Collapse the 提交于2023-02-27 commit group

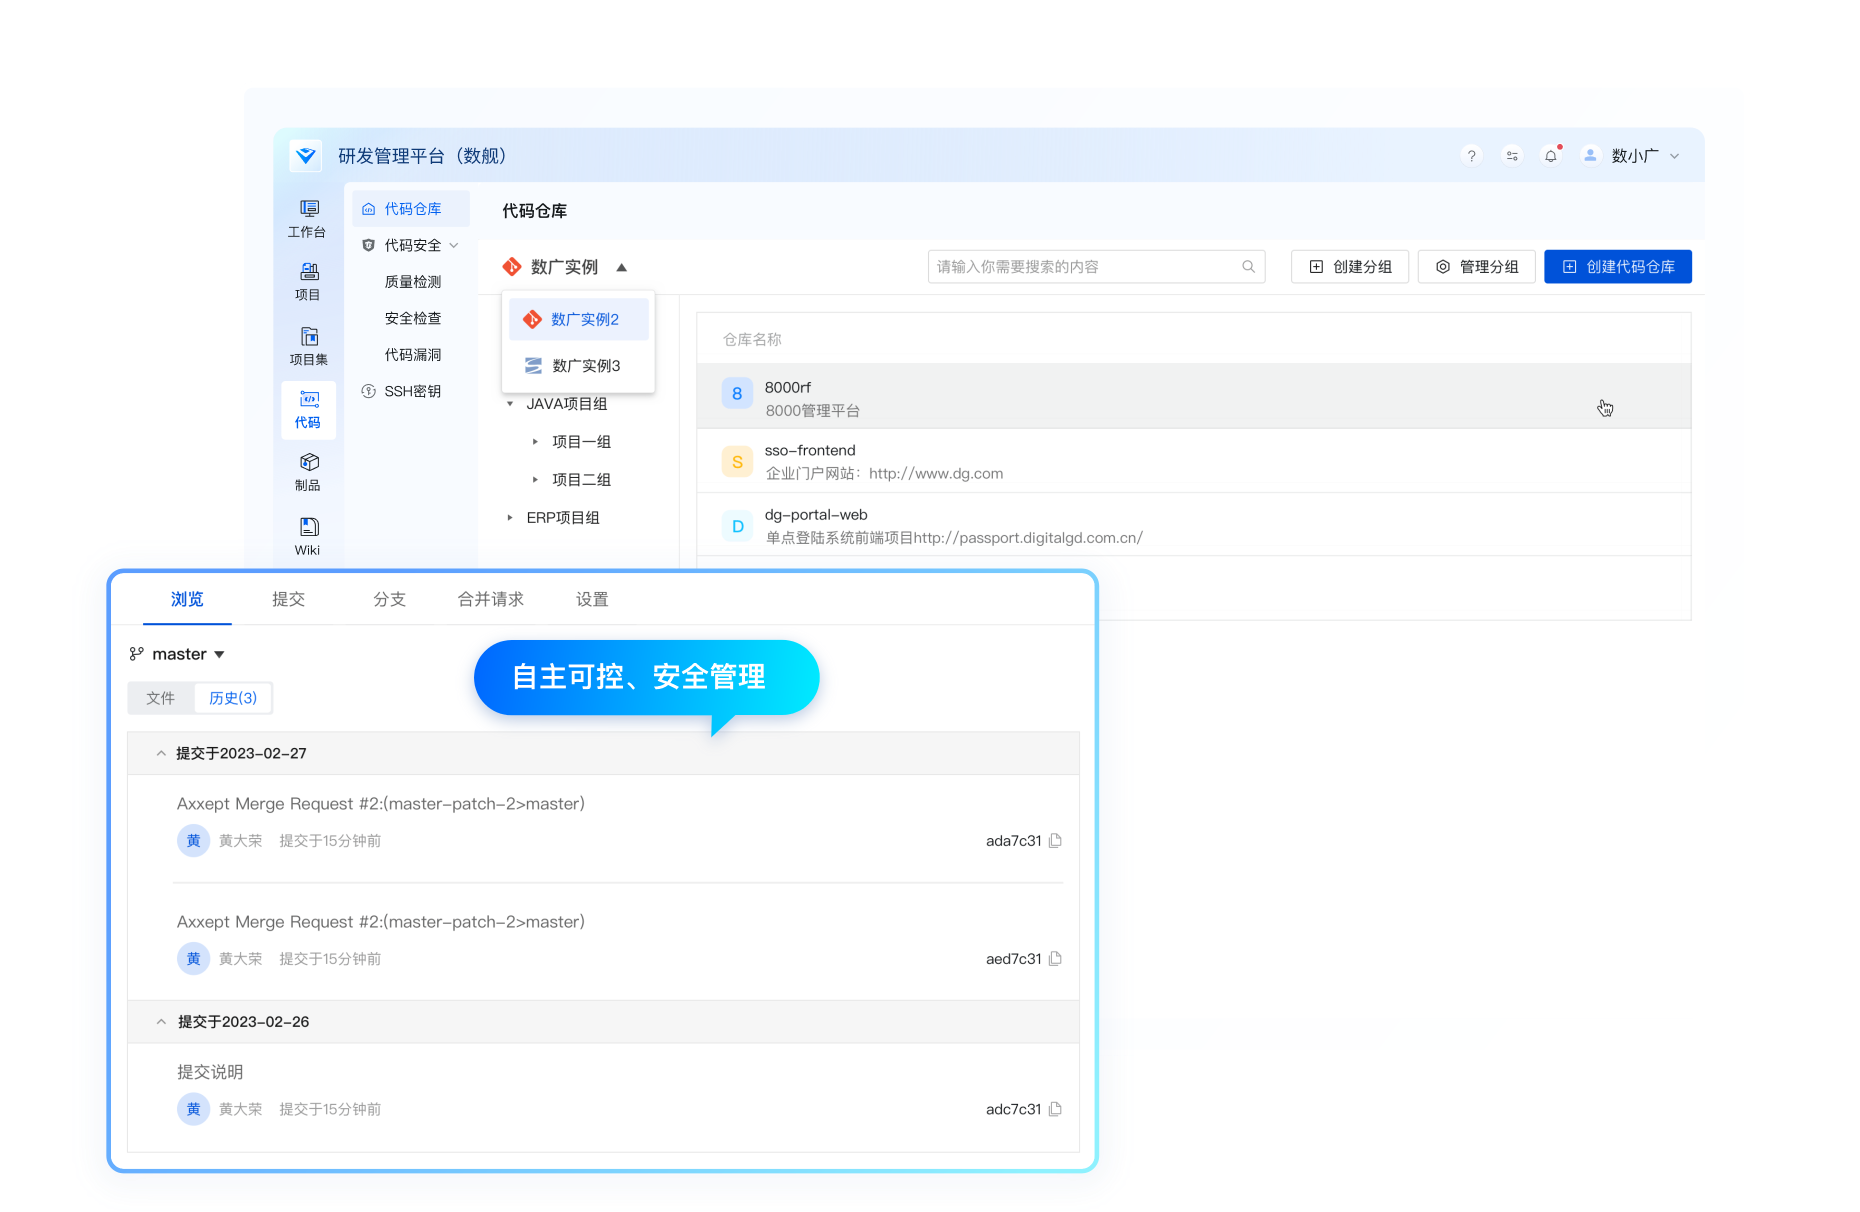click(161, 753)
